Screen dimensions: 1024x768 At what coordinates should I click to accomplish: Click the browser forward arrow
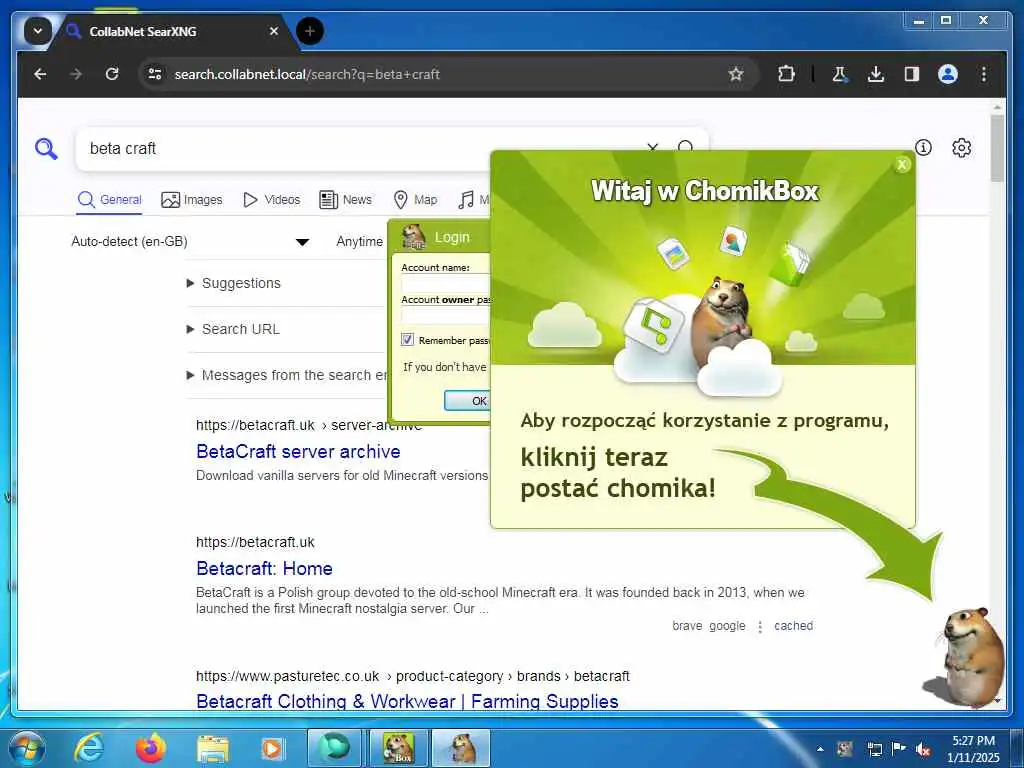(76, 74)
